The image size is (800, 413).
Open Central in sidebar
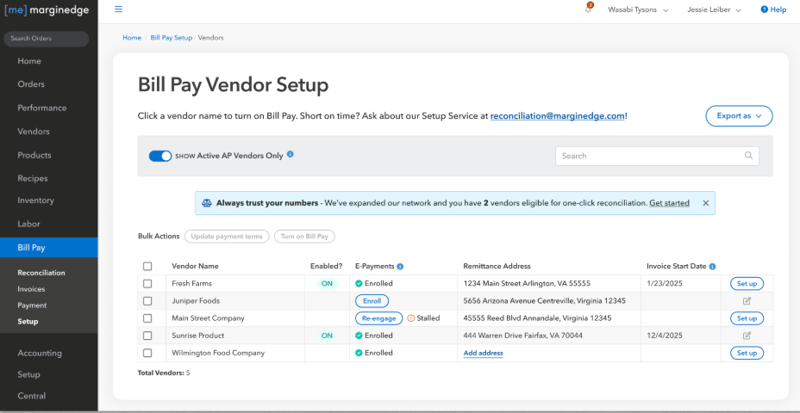click(31, 396)
